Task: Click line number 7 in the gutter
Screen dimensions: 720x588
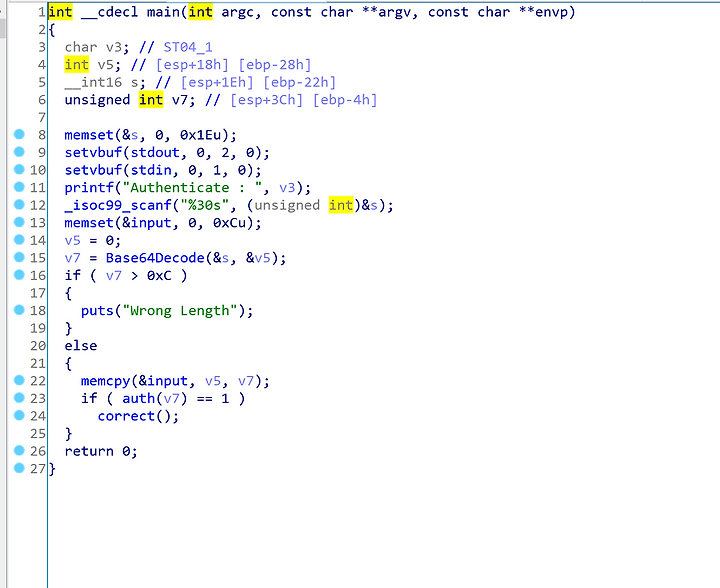Action: point(42,118)
